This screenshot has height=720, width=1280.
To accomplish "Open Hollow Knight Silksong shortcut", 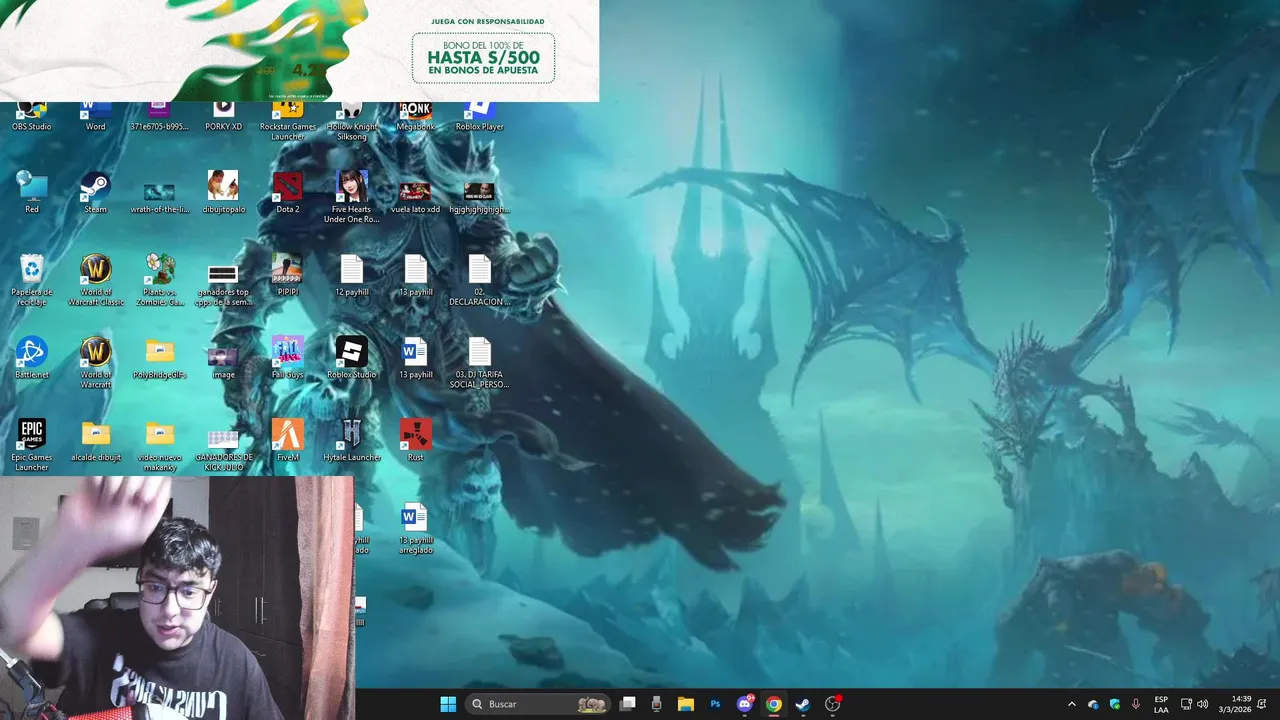I will coord(351,121).
